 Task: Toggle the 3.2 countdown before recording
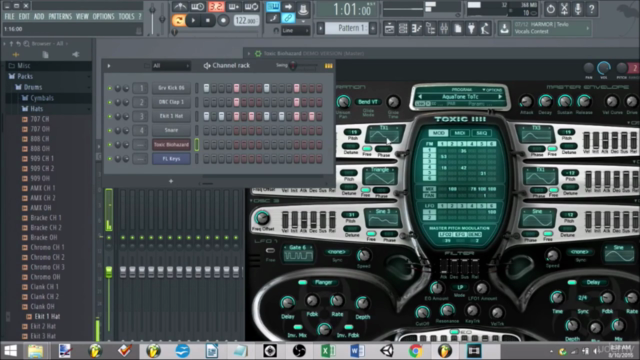click(x=216, y=7)
